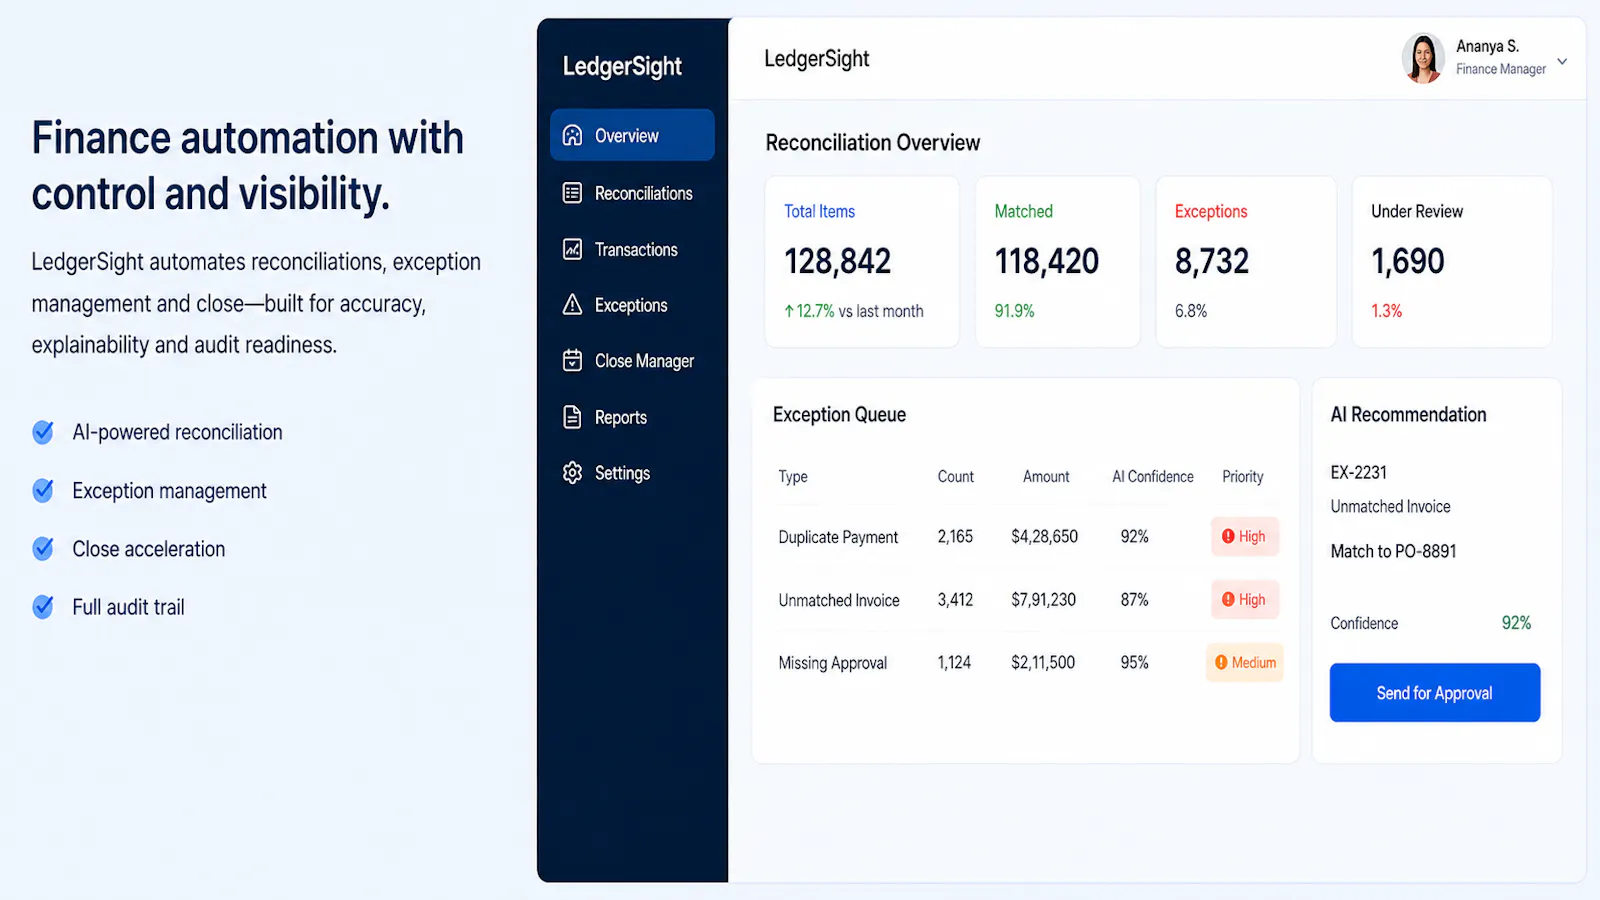Viewport: 1600px width, 900px height.
Task: Click the Amount column header
Action: tap(1046, 477)
